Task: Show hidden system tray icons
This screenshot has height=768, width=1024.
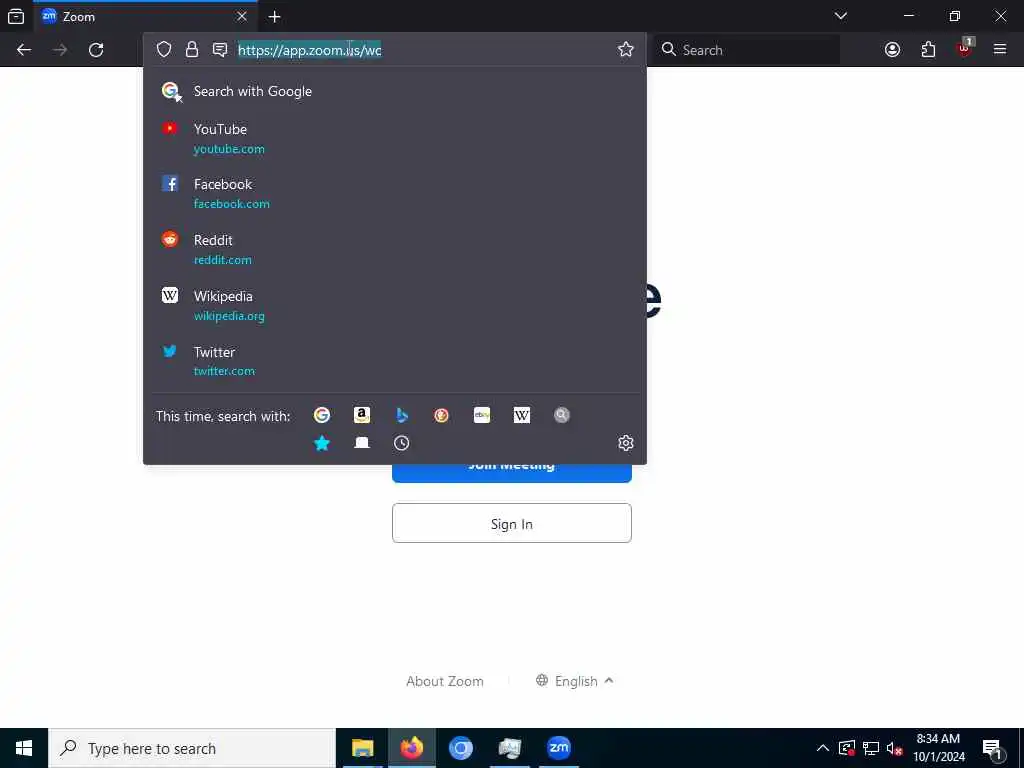Action: pos(823,748)
